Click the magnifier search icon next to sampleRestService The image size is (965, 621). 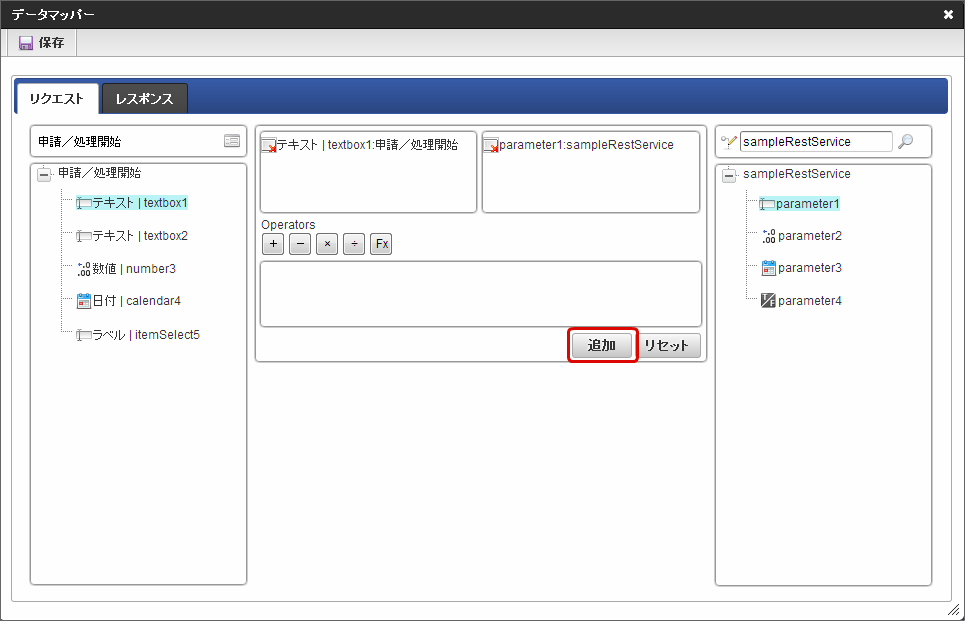905,142
